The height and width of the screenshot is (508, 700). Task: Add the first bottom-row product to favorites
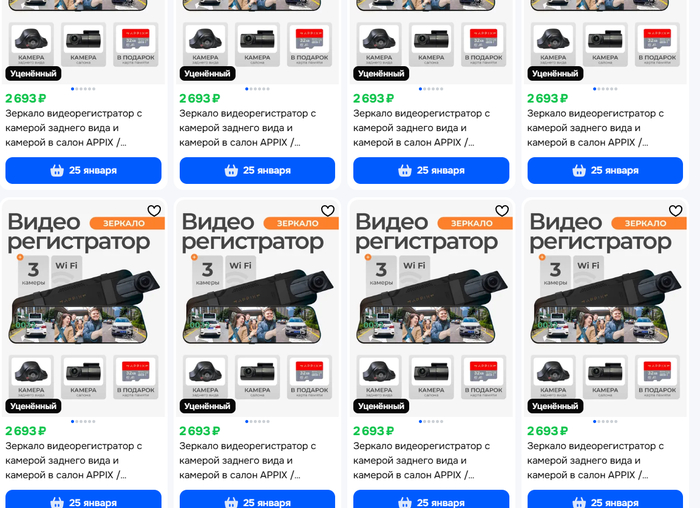[154, 210]
